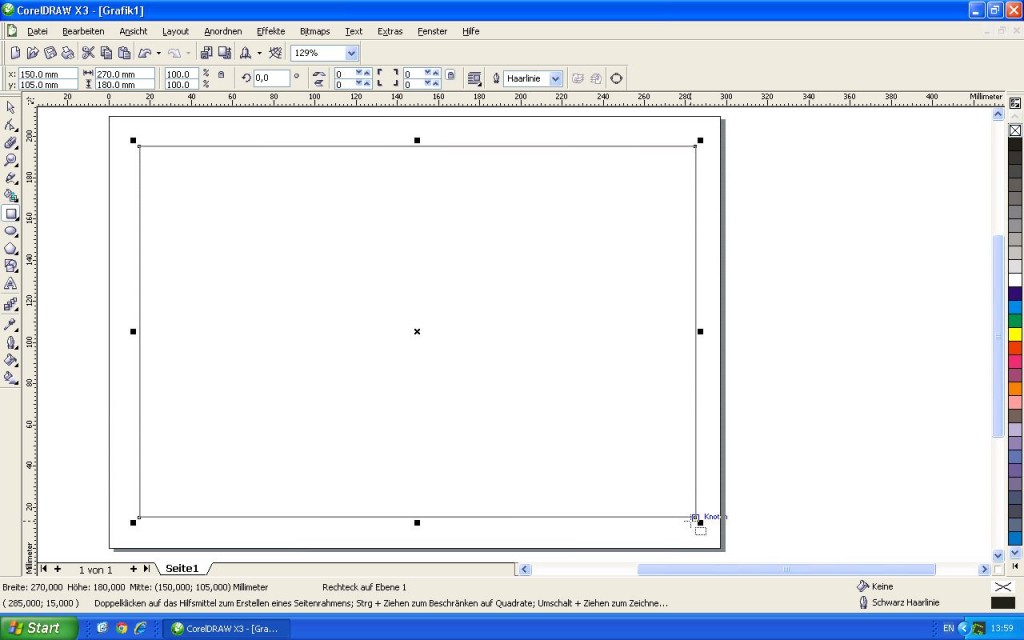
Task: Open the color palette options menu
Action: (1015, 103)
